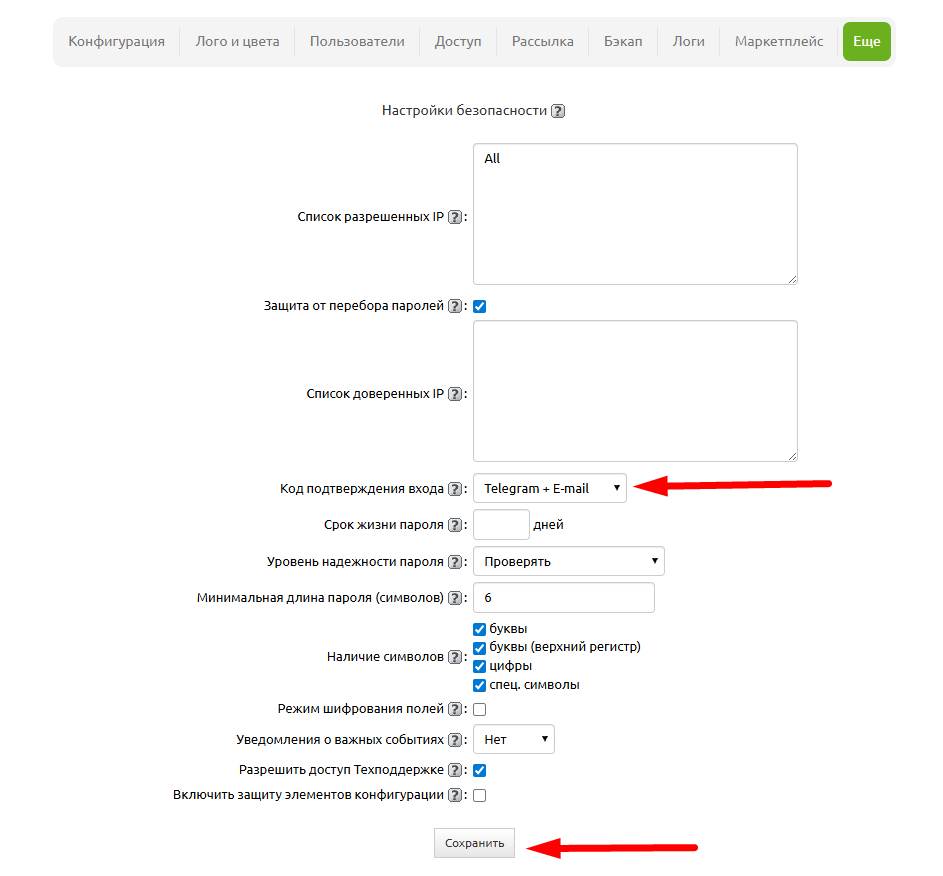Enable Режим шифрования полей checkbox

coord(480,709)
